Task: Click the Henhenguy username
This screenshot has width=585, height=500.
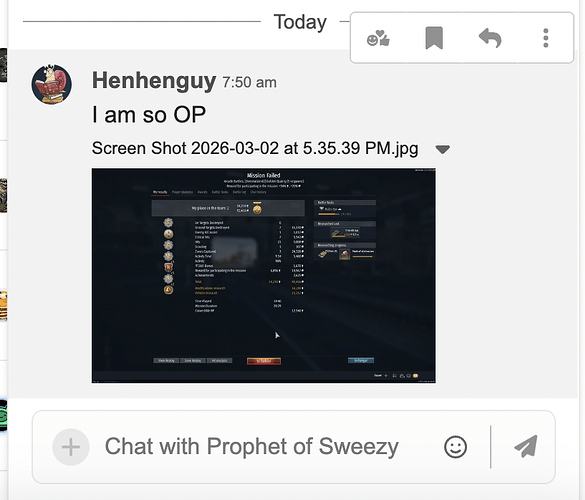Action: tap(154, 80)
